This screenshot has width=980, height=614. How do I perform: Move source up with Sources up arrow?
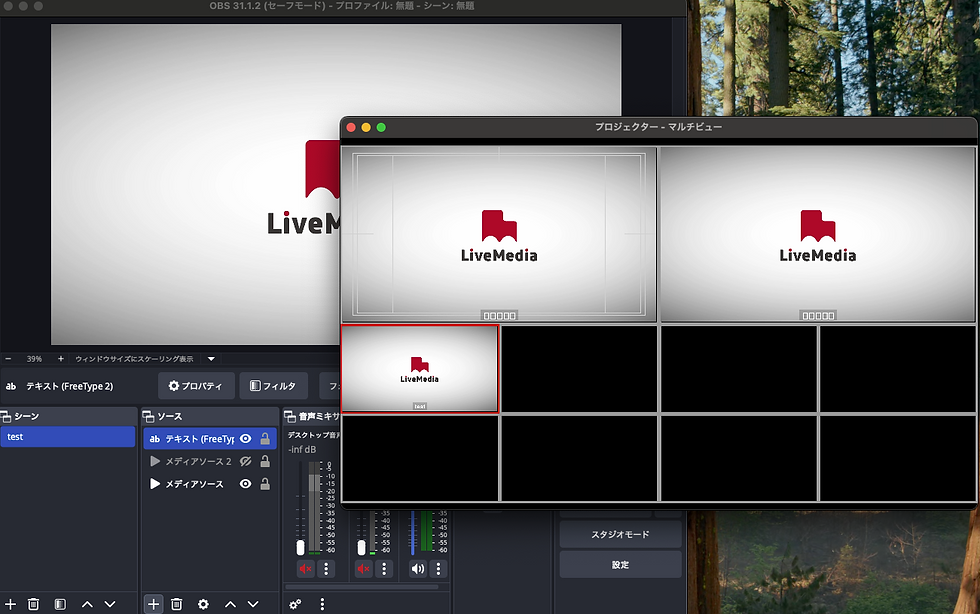(x=231, y=604)
